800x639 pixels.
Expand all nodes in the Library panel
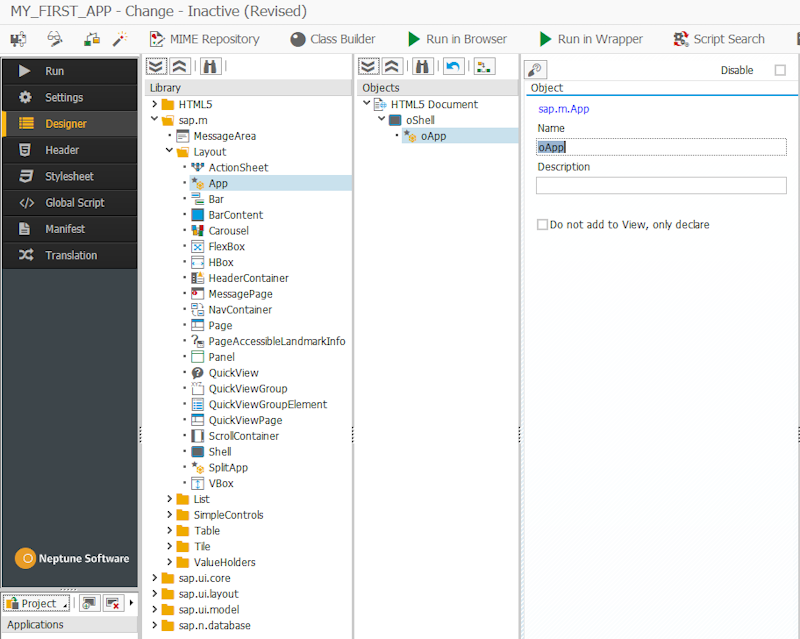(x=156, y=66)
